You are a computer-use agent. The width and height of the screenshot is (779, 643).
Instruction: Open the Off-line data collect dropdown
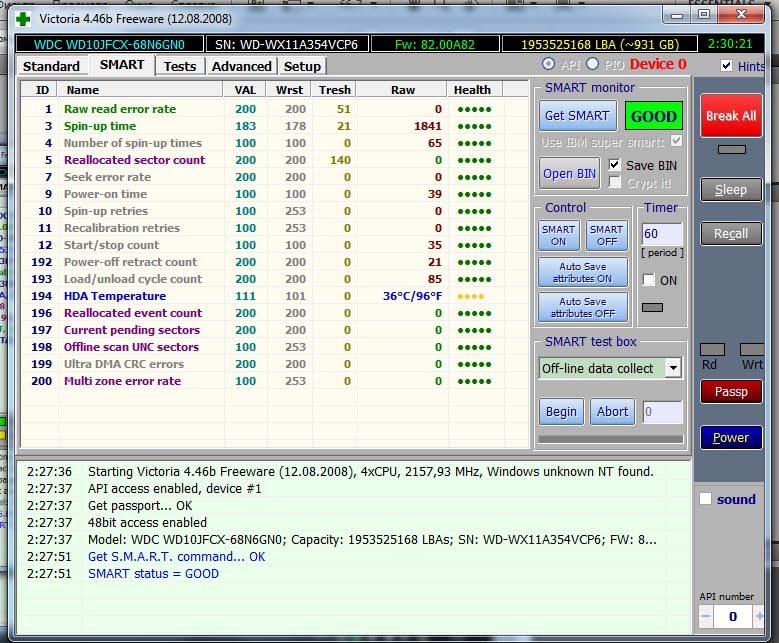(x=673, y=368)
